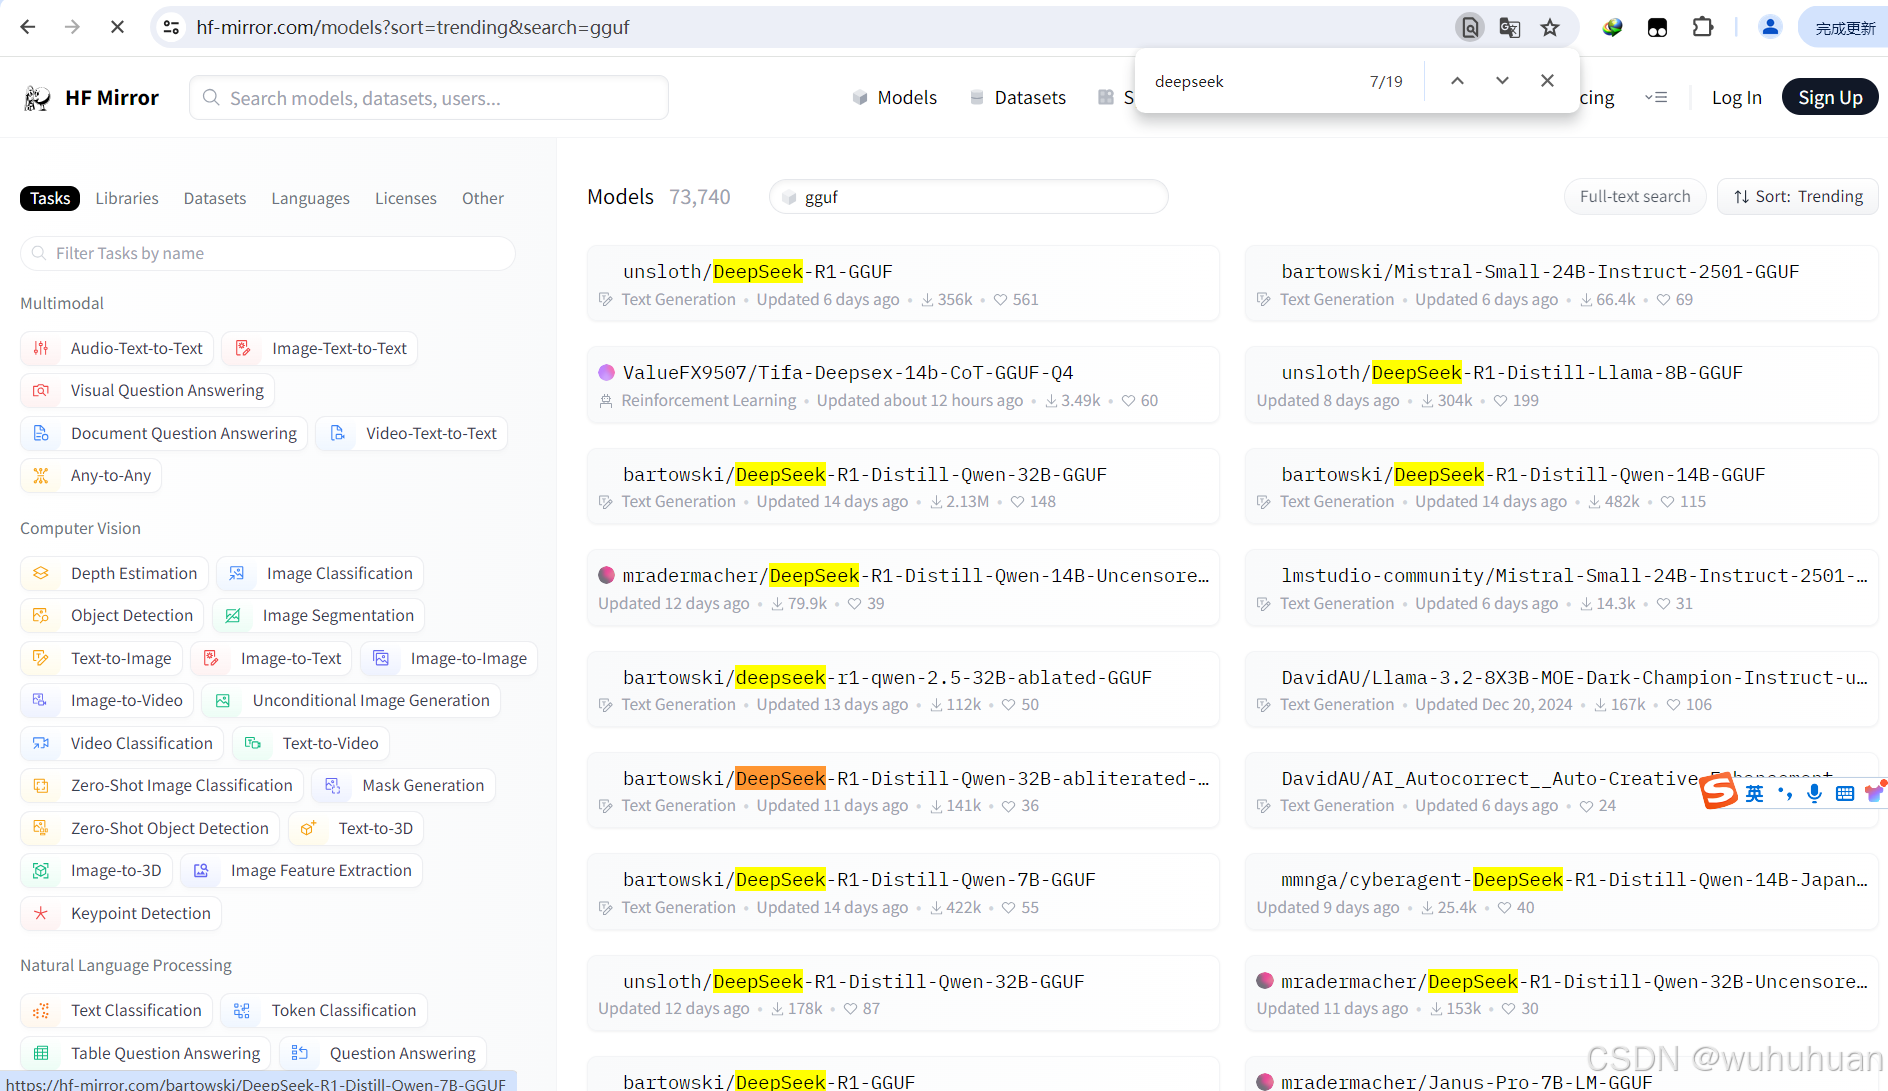
Task: Select Audio-Text-to-Text task filter
Action: tap(117, 348)
